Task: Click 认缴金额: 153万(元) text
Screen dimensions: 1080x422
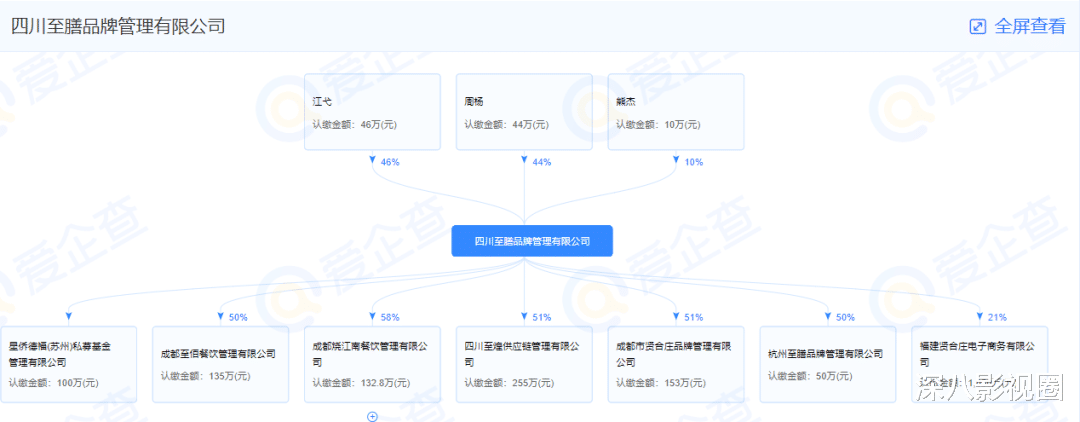Action: [661, 382]
